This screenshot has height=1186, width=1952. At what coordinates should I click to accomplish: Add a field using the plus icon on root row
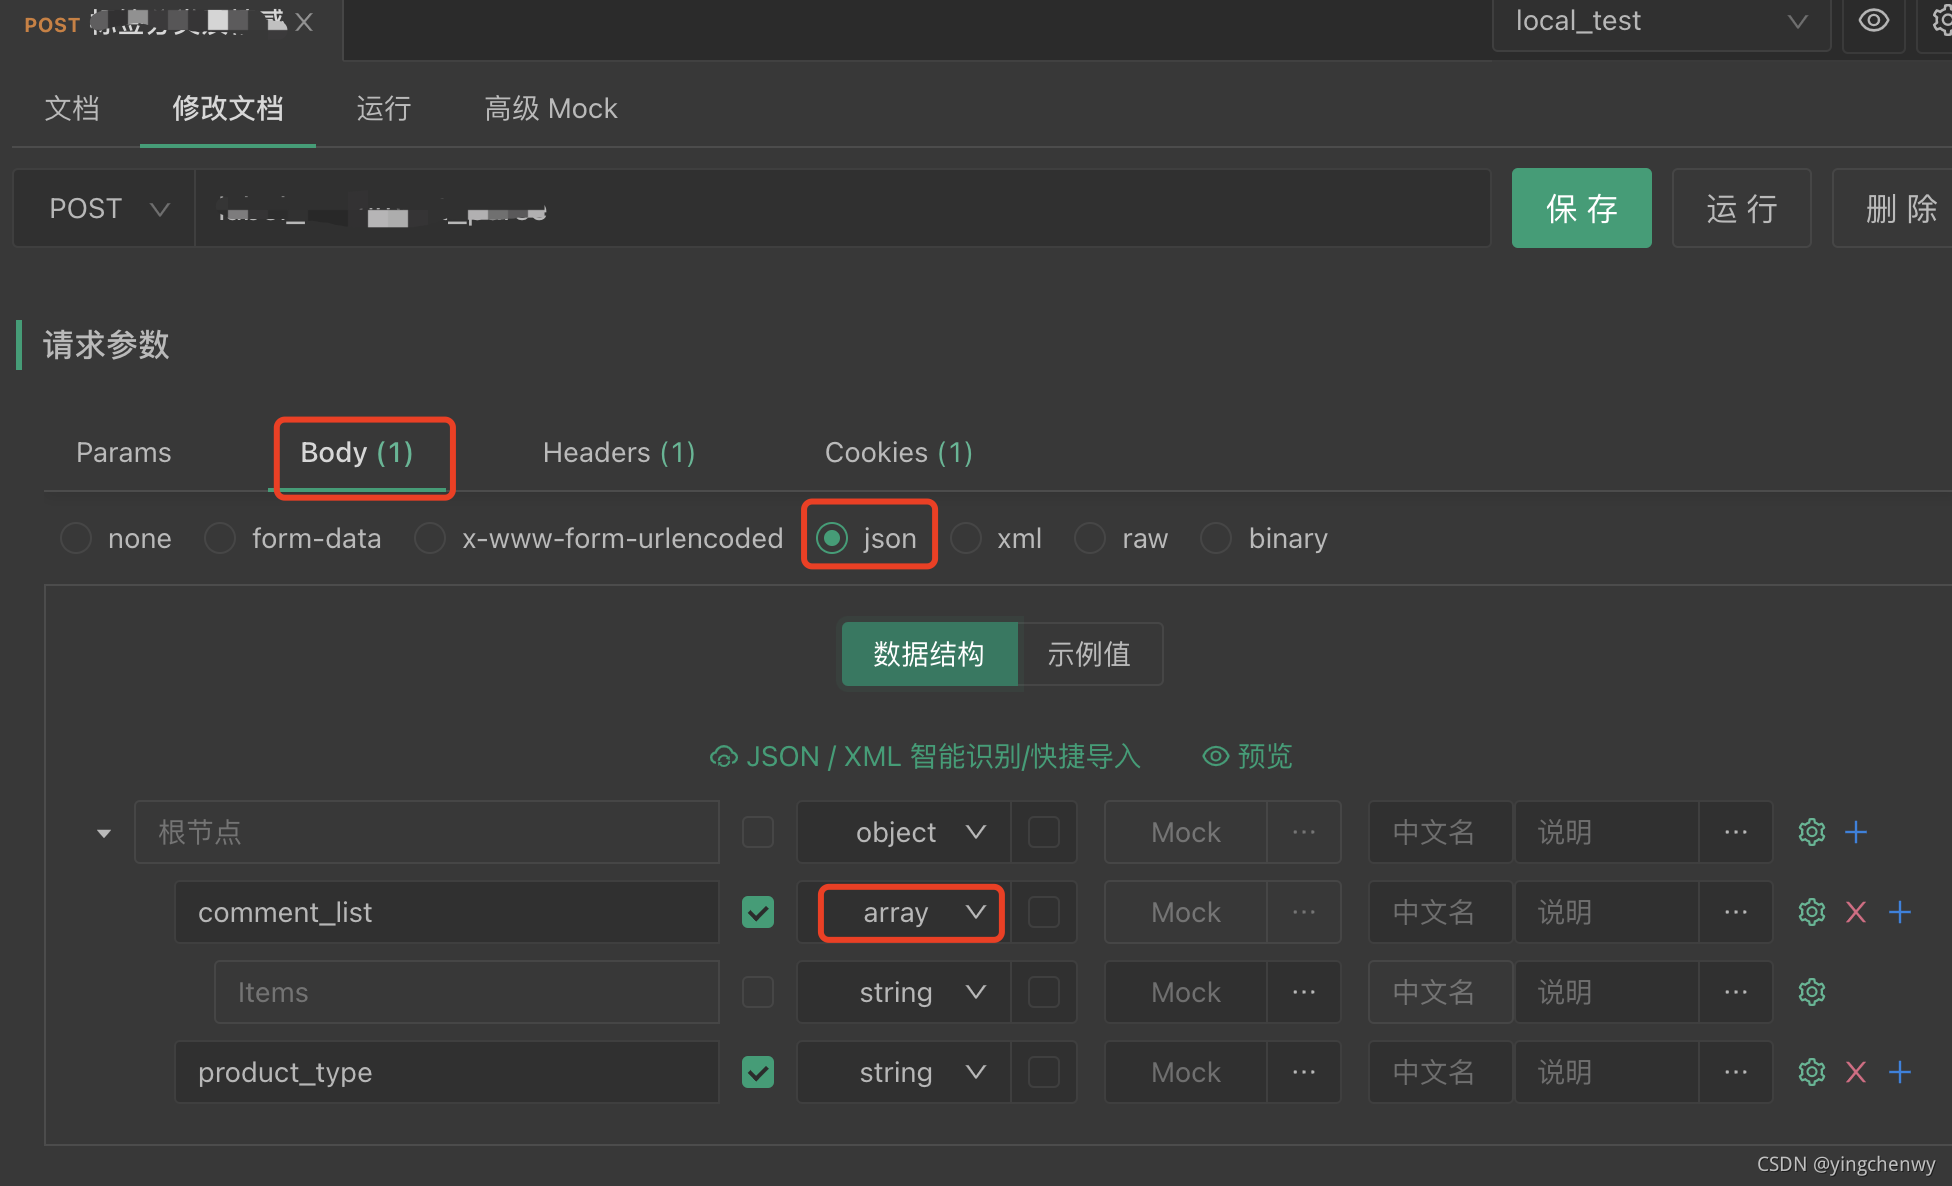click(x=1856, y=831)
